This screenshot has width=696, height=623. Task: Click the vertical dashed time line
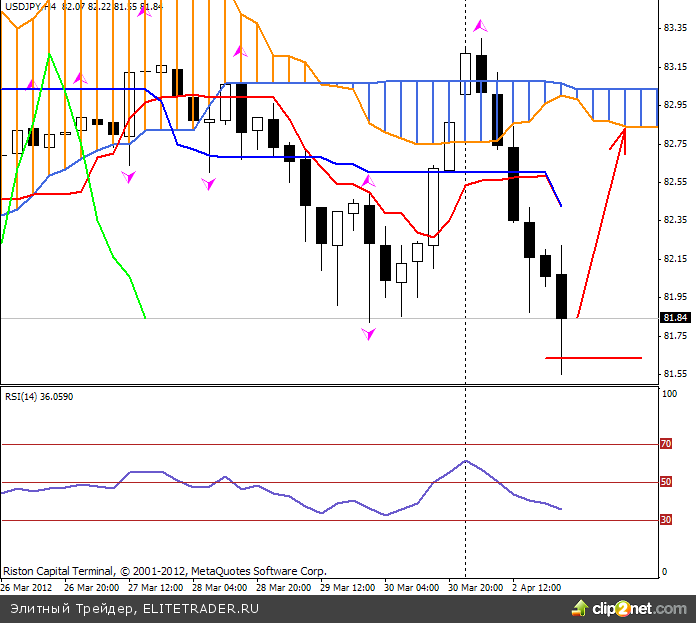(465, 300)
